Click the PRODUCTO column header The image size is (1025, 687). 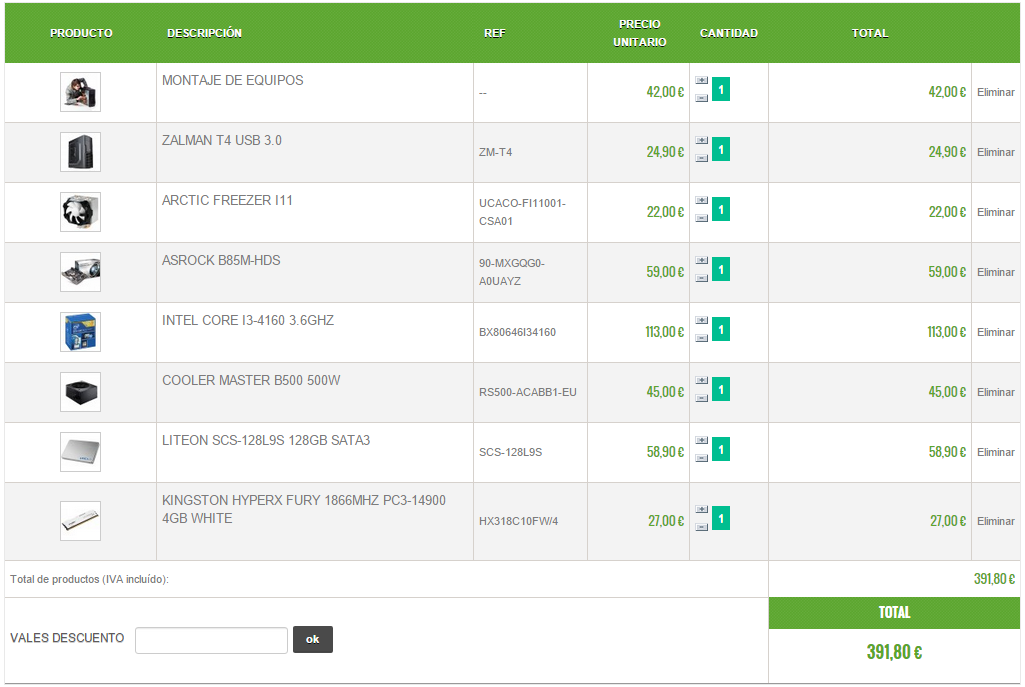(81, 33)
